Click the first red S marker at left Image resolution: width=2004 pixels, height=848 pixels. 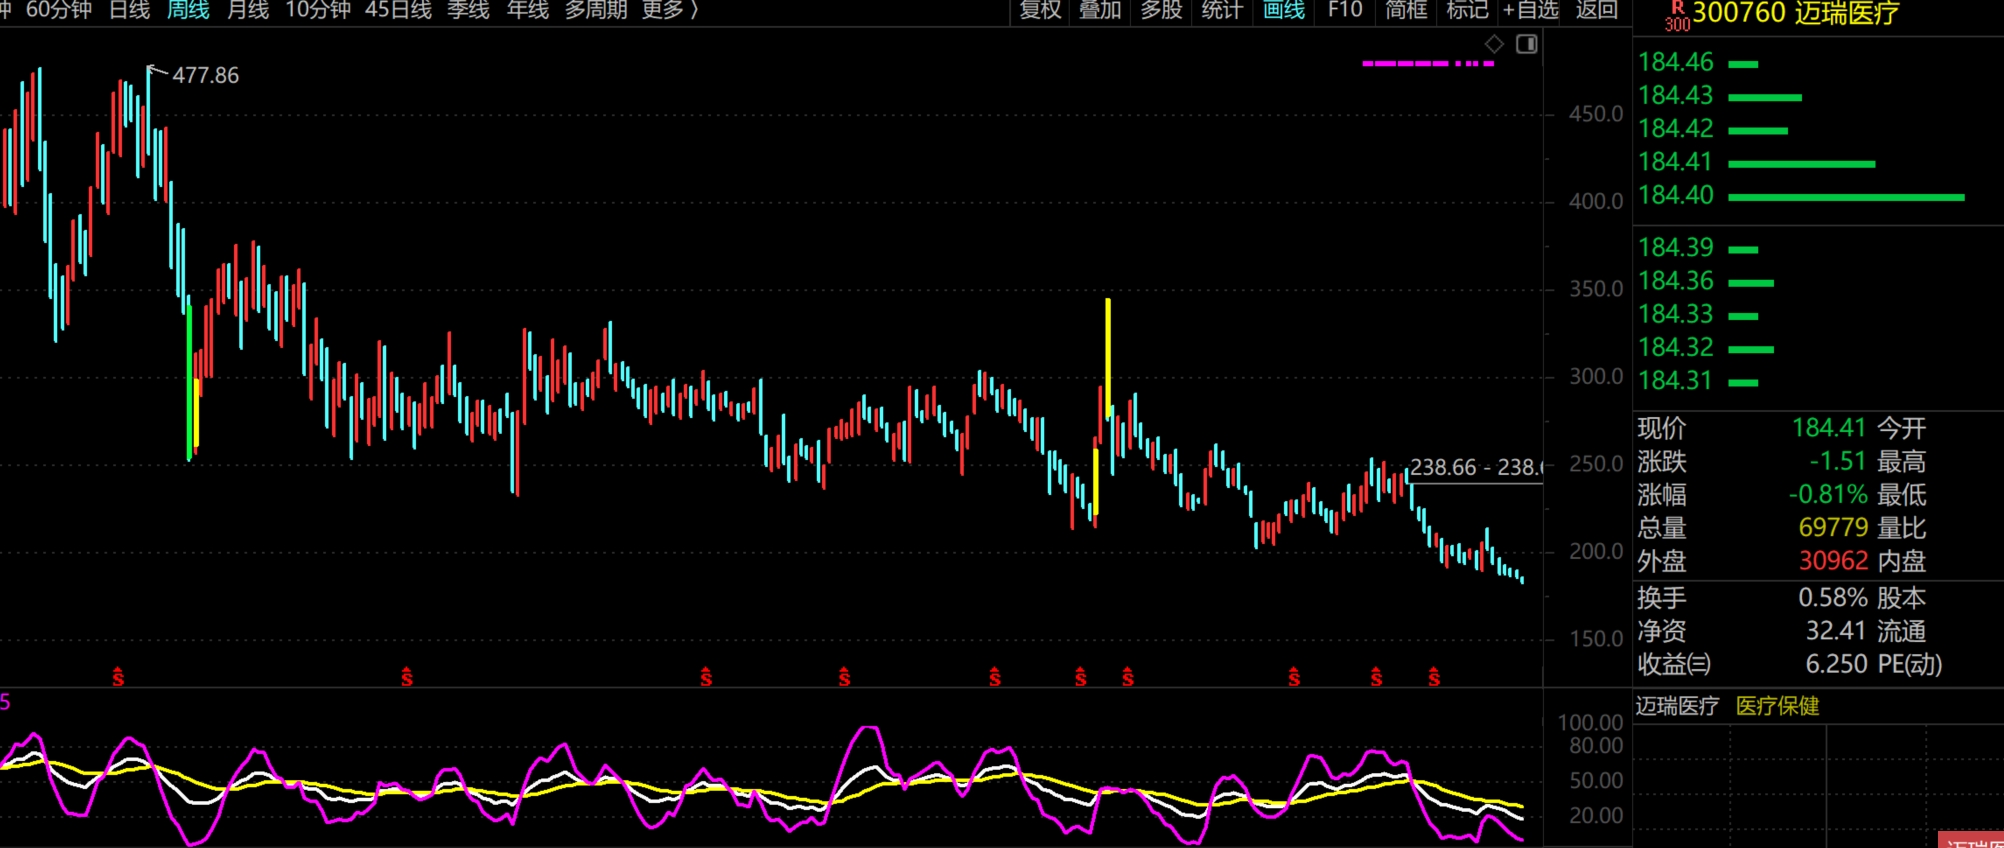click(x=118, y=677)
